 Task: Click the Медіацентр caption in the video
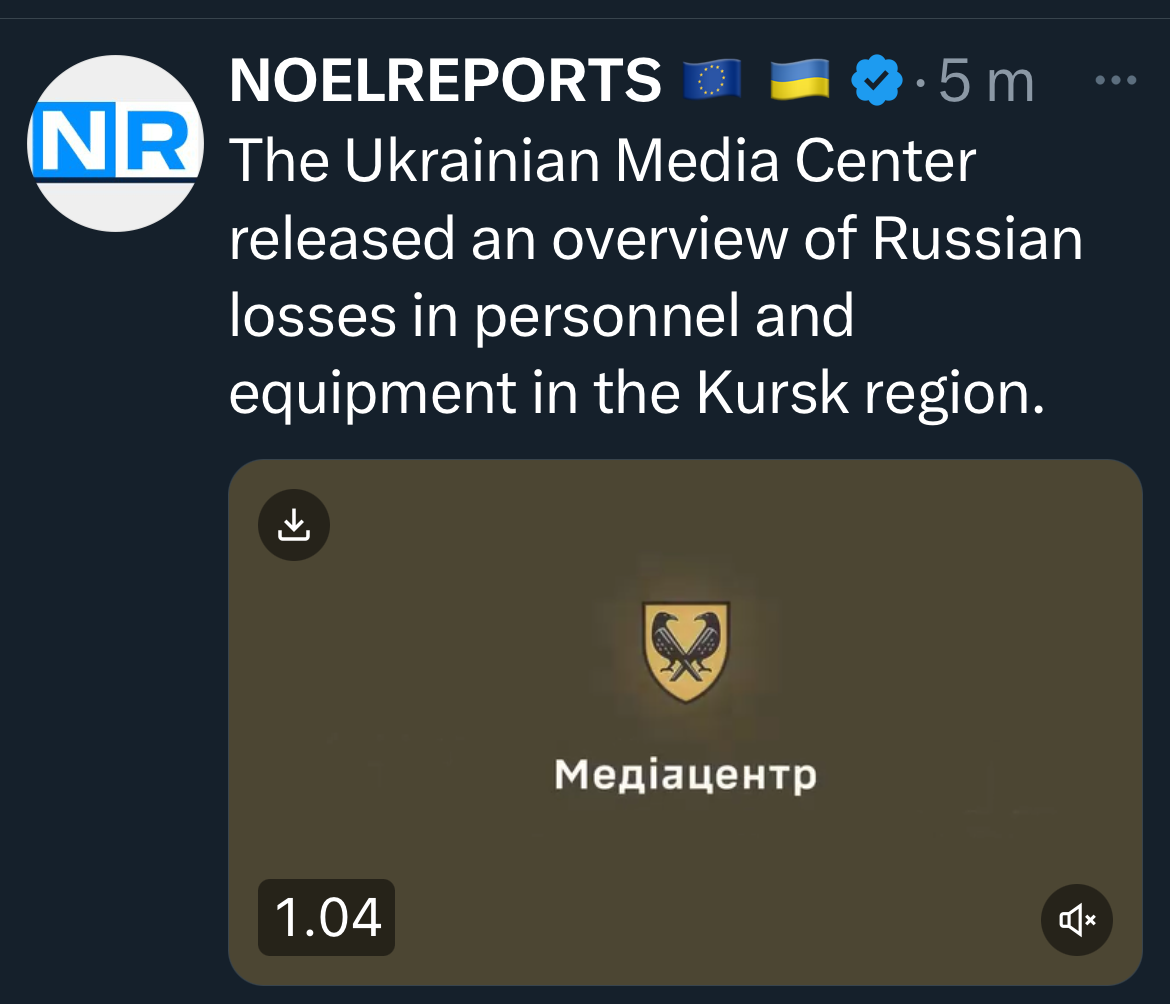(686, 776)
